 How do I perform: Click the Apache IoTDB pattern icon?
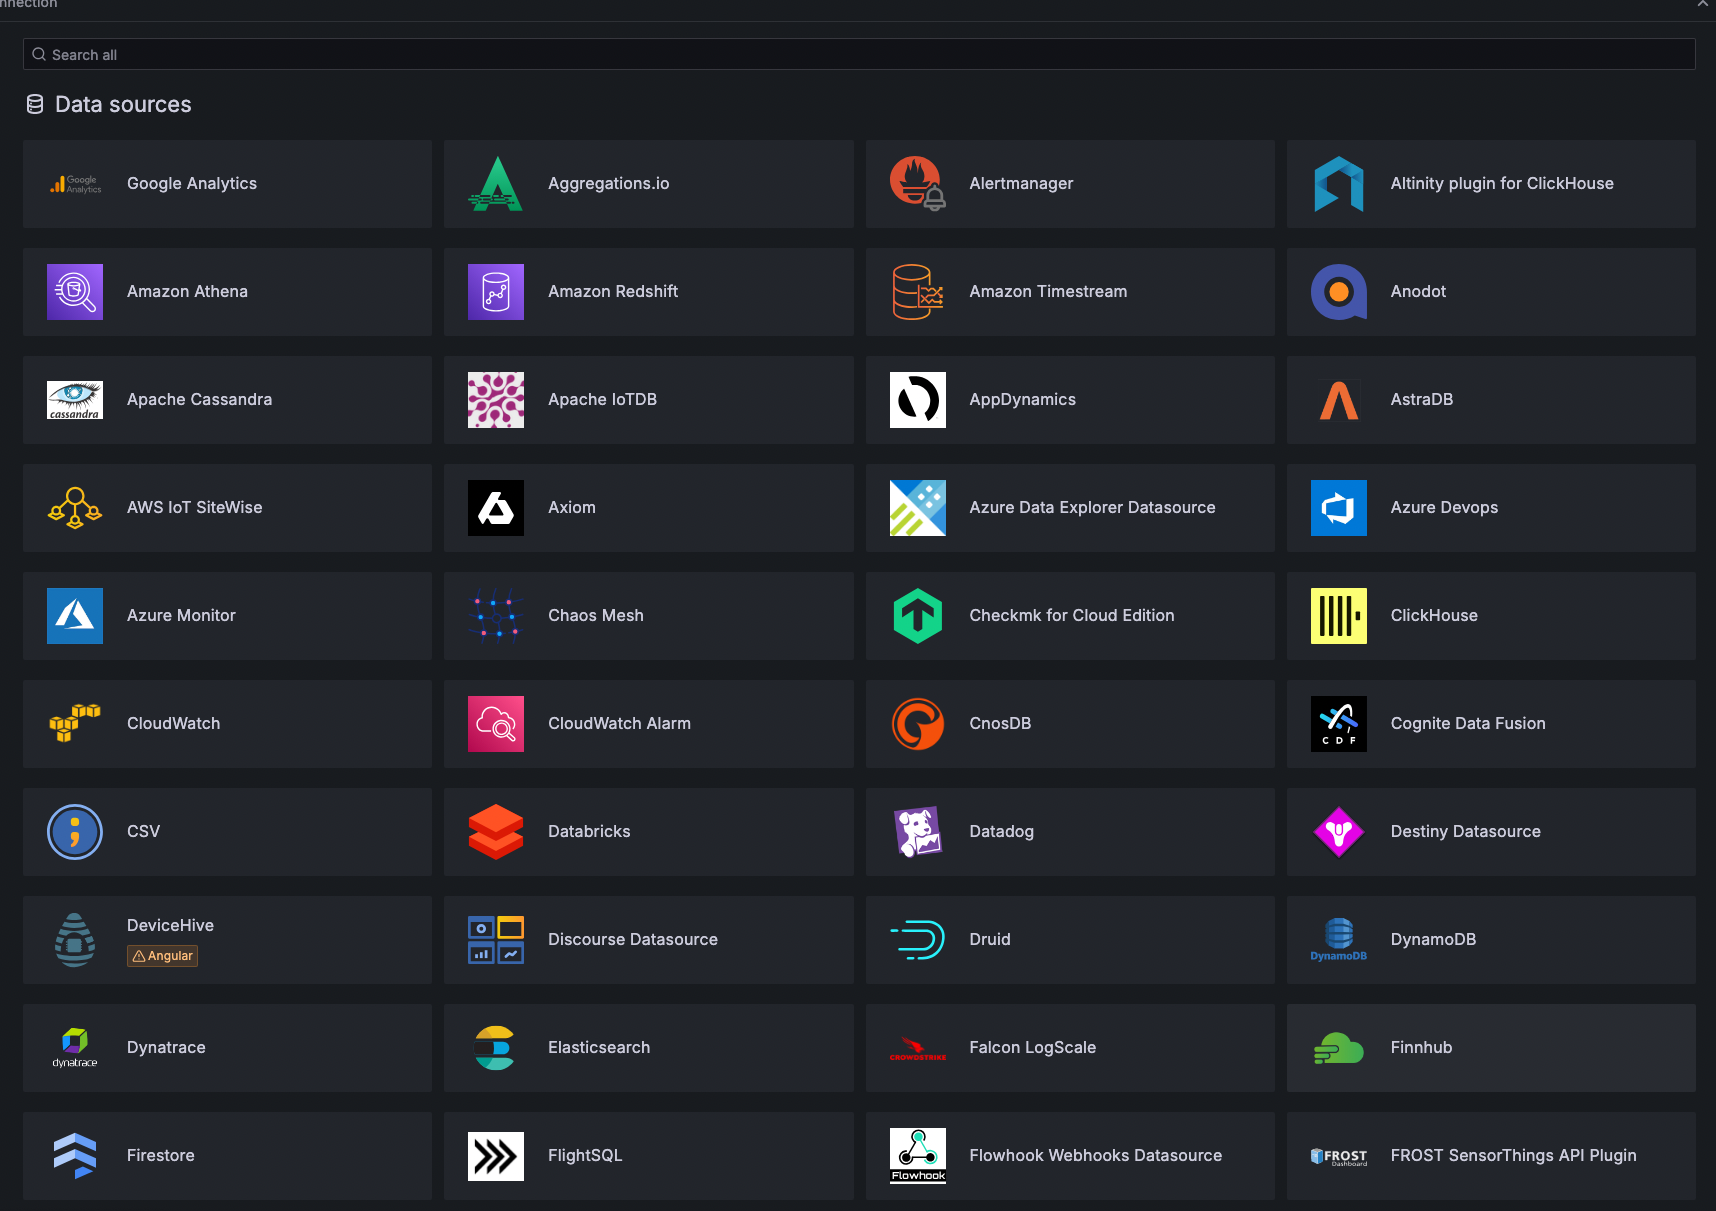pos(496,400)
